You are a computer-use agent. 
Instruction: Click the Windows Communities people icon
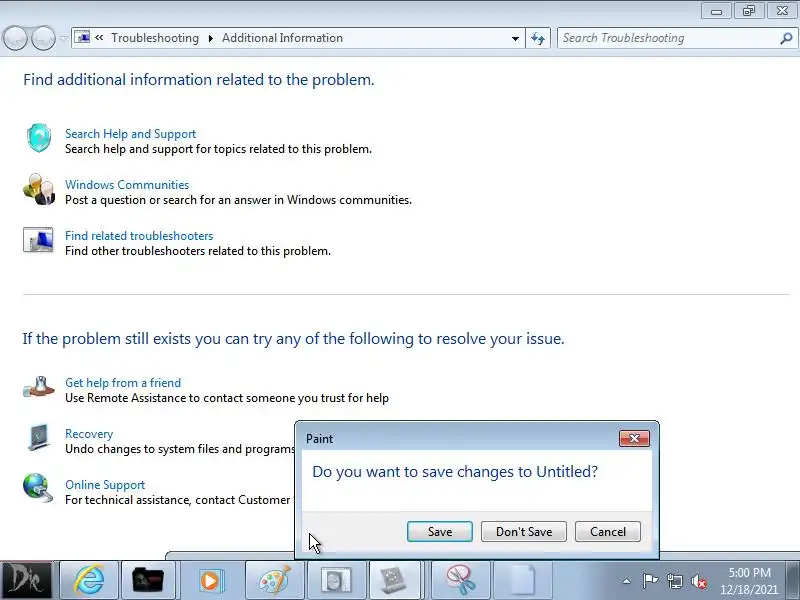click(39, 189)
